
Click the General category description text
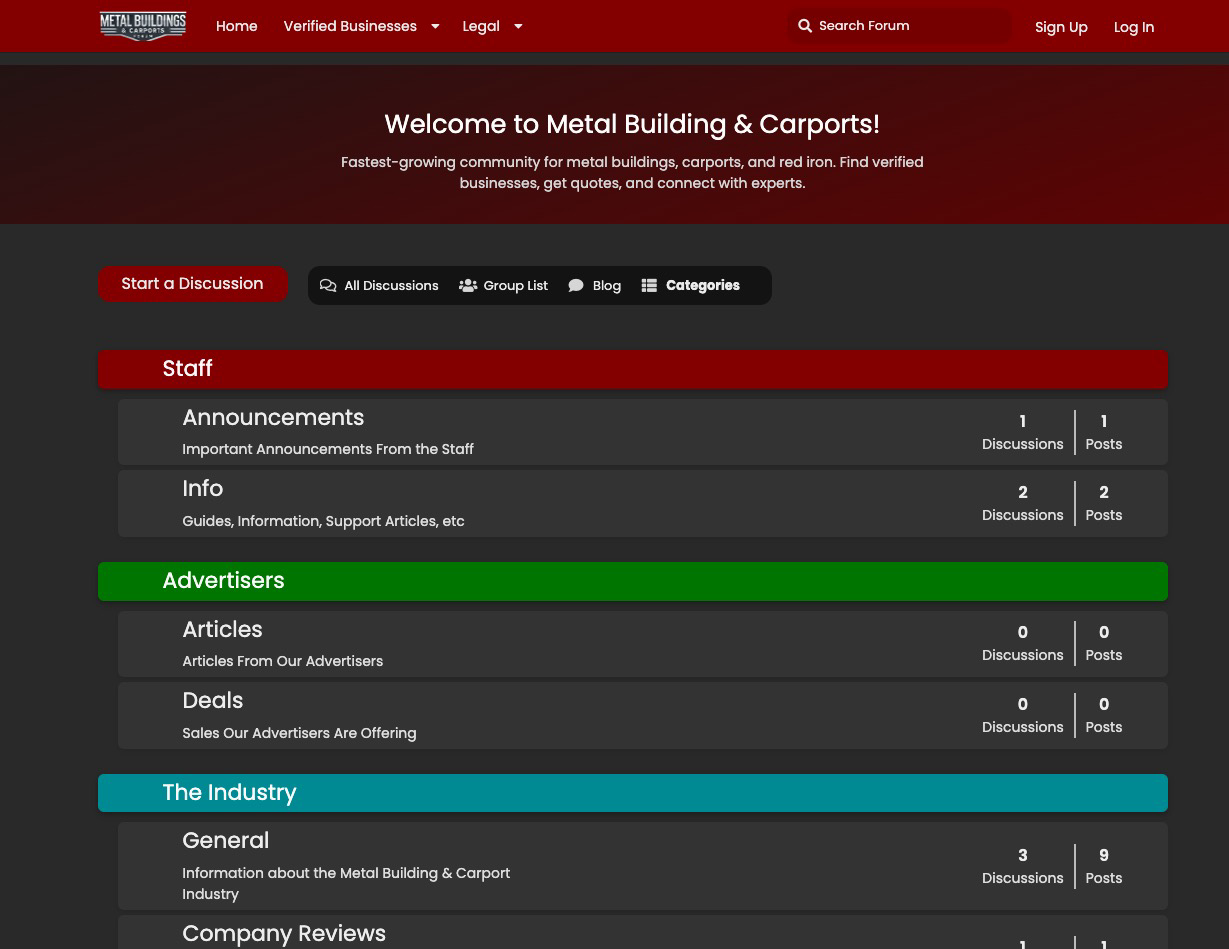click(x=346, y=884)
